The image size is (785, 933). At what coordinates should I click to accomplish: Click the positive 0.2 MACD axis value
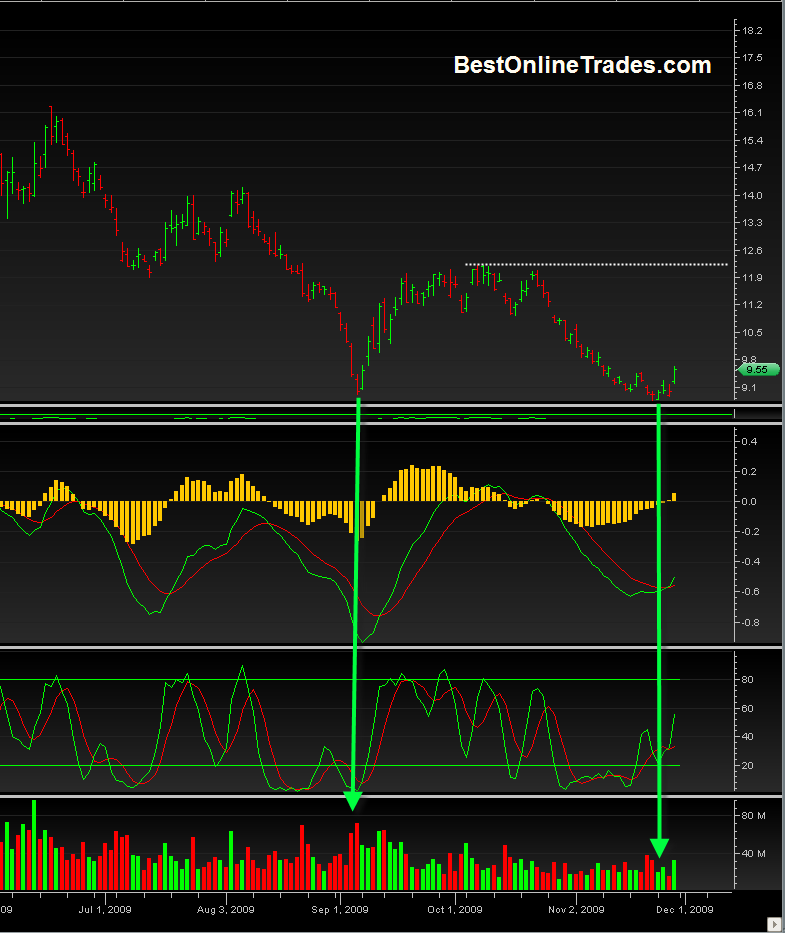click(749, 472)
